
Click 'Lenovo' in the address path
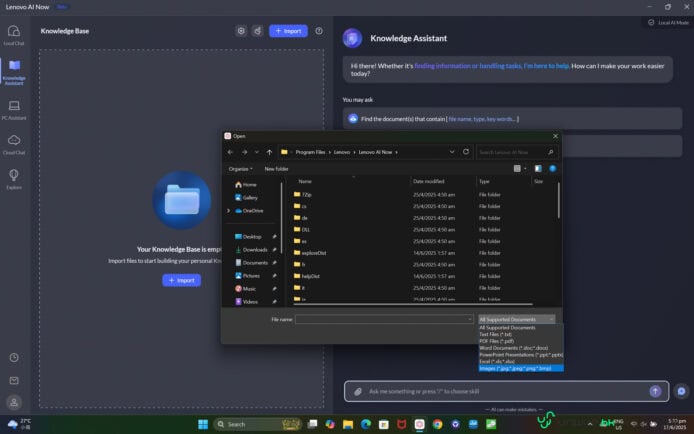click(x=342, y=152)
